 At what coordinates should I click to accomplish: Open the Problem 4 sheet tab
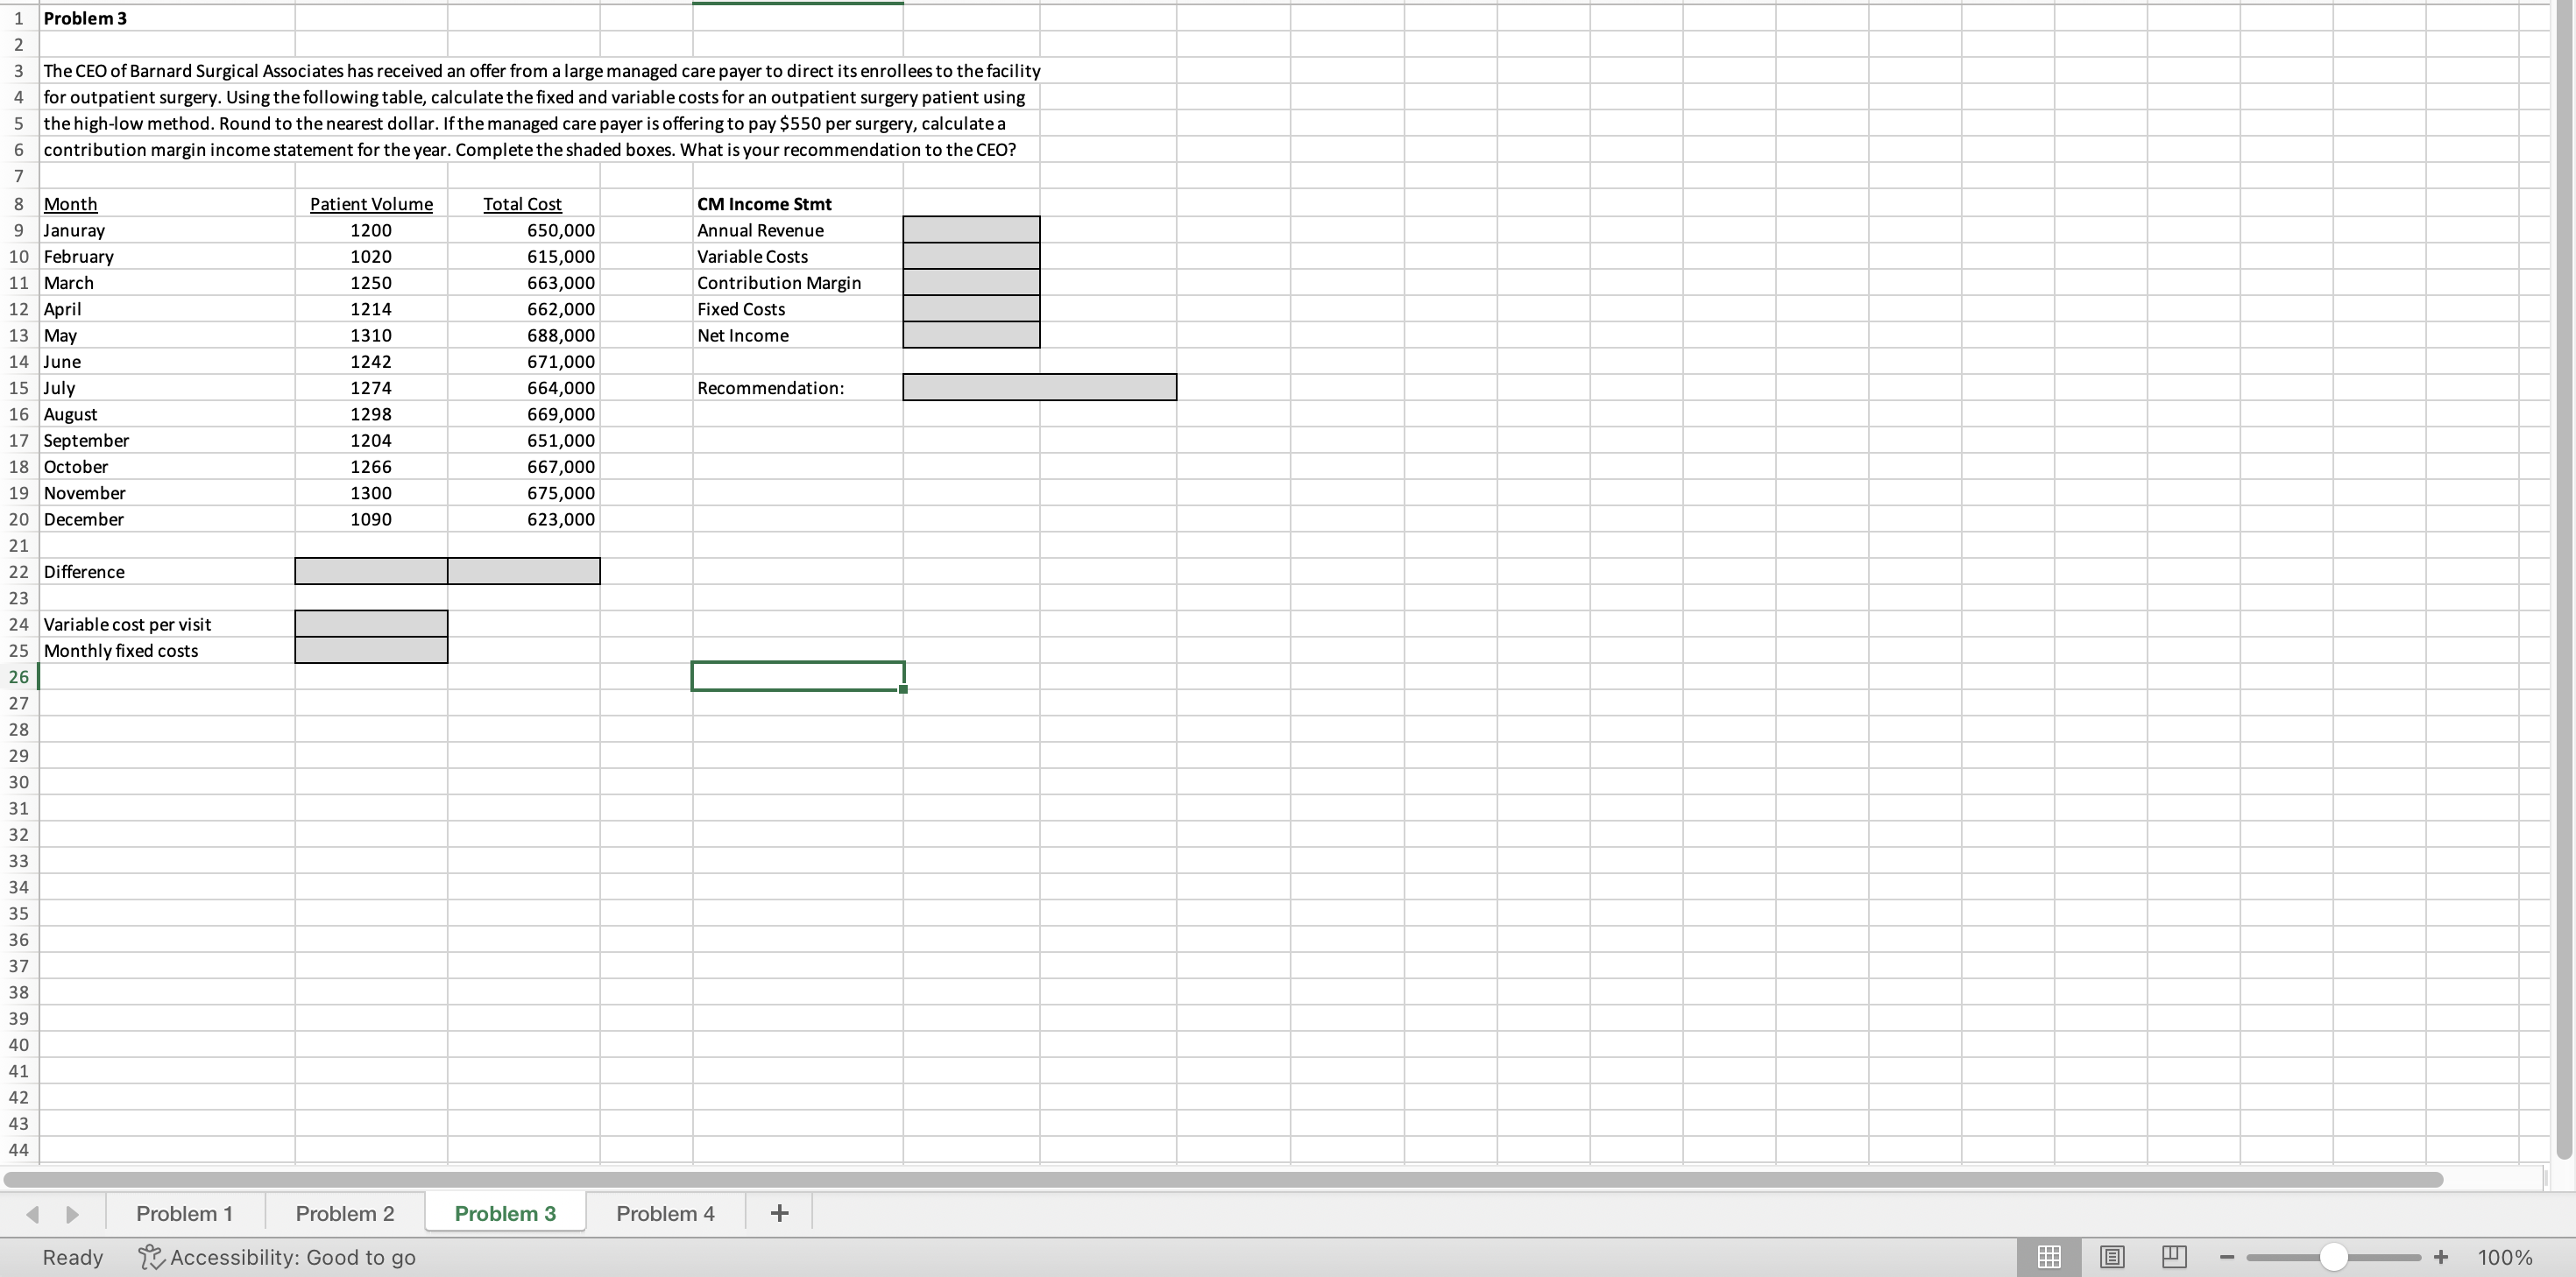(665, 1213)
